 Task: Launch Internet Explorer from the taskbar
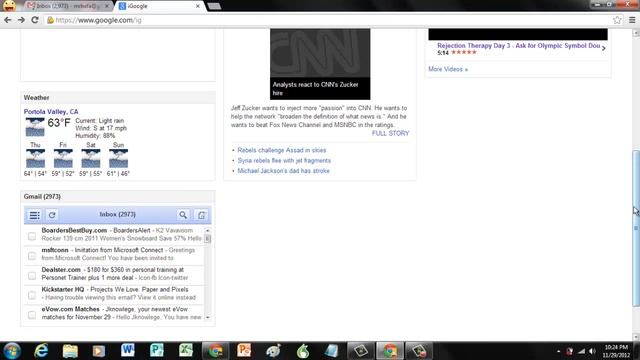tap(41, 351)
